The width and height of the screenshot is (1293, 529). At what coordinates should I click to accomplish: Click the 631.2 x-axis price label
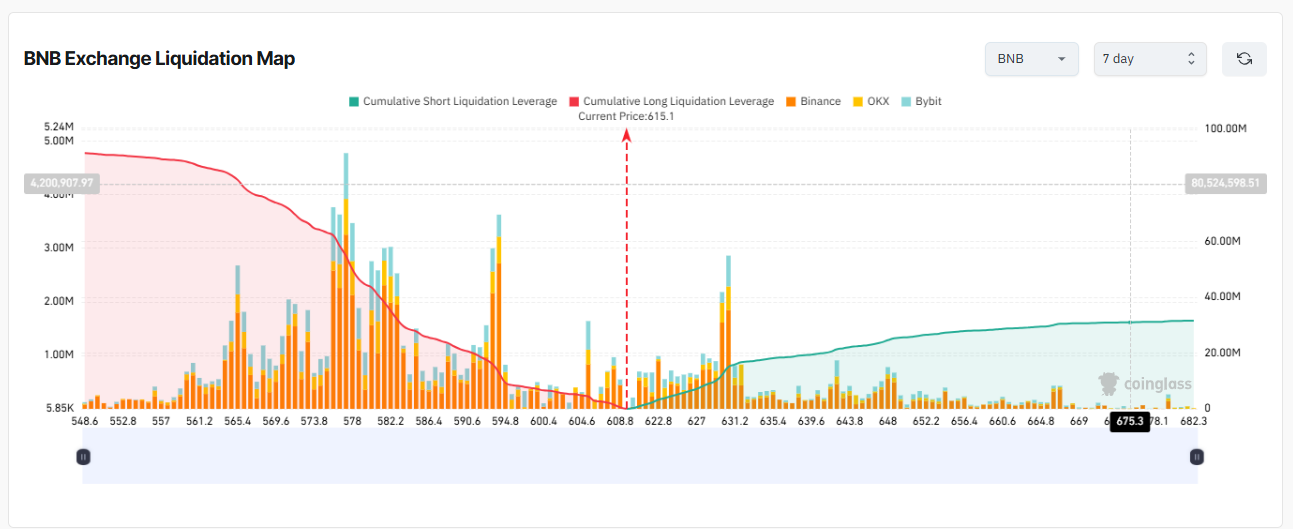coord(733,422)
